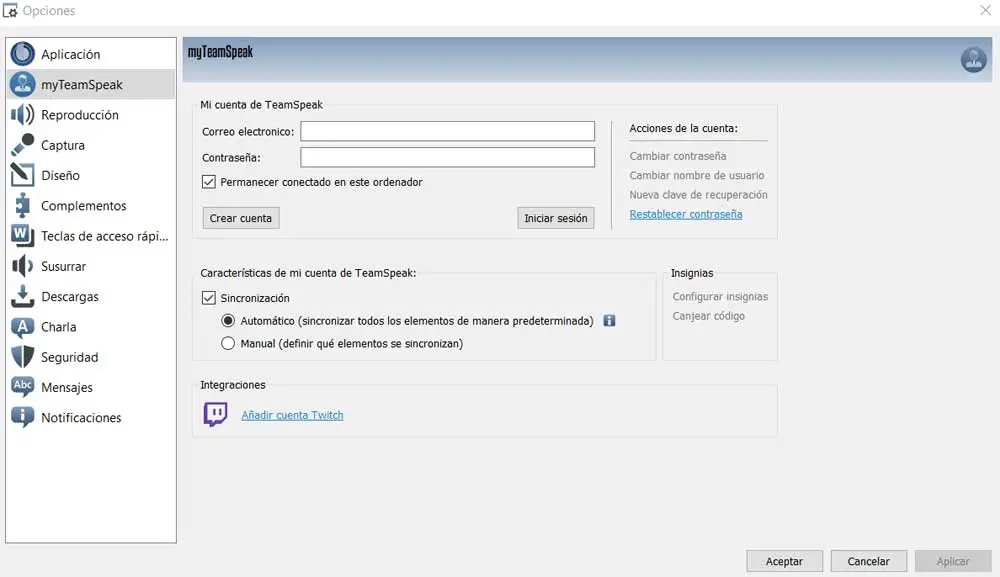Click the Configurar insignias option
The image size is (1000, 577).
(x=720, y=296)
